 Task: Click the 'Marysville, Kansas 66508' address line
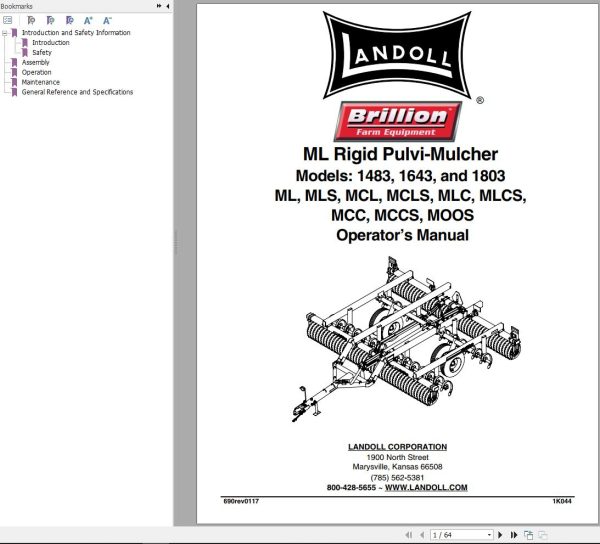click(397, 467)
